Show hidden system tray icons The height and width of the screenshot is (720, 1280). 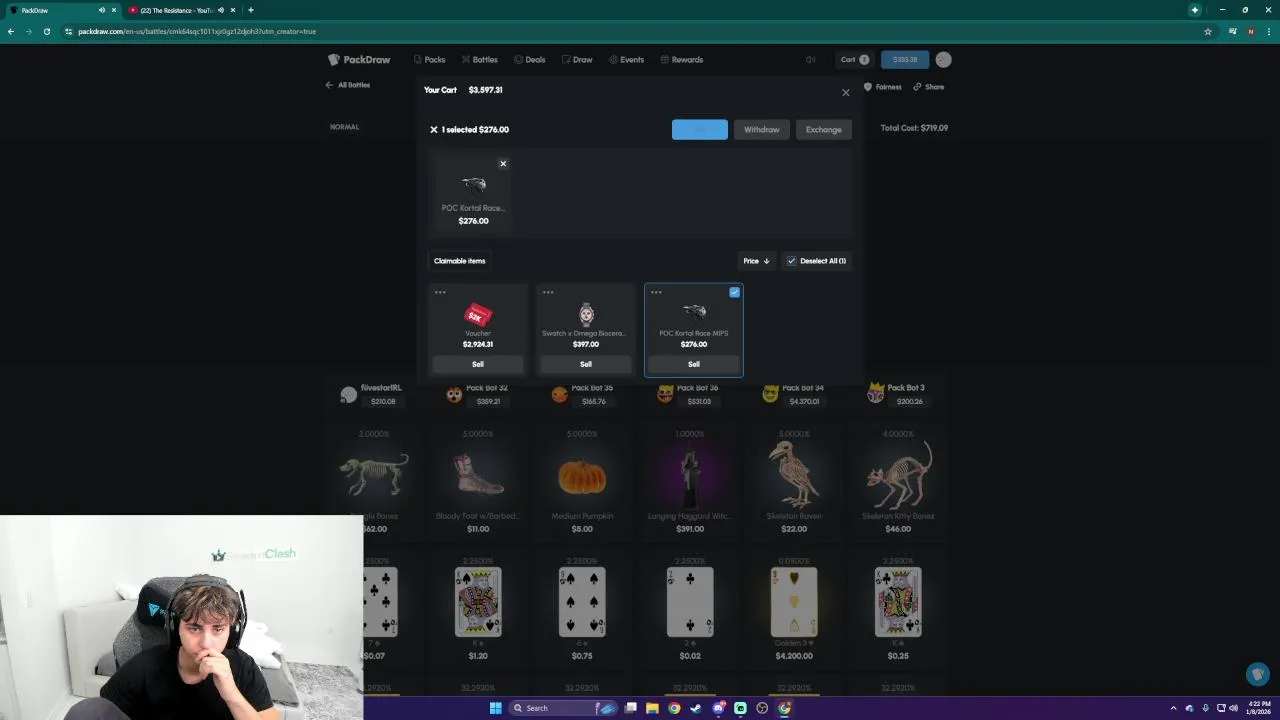pyautogui.click(x=1174, y=708)
